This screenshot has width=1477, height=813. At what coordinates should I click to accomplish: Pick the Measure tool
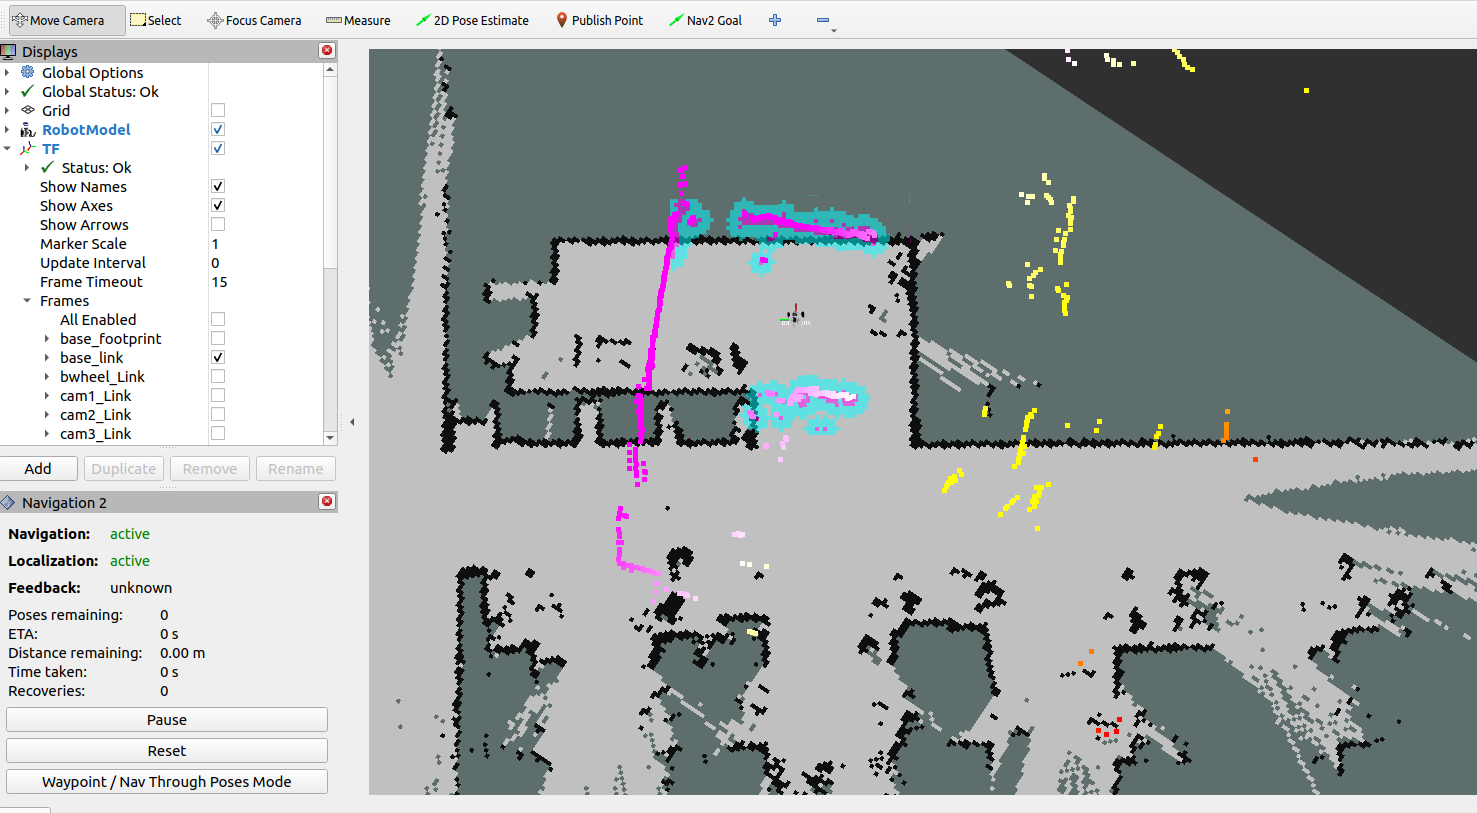(358, 20)
